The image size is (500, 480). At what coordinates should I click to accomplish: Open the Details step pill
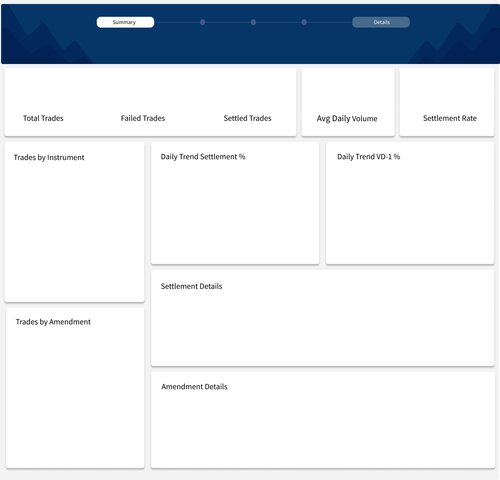[x=381, y=22]
